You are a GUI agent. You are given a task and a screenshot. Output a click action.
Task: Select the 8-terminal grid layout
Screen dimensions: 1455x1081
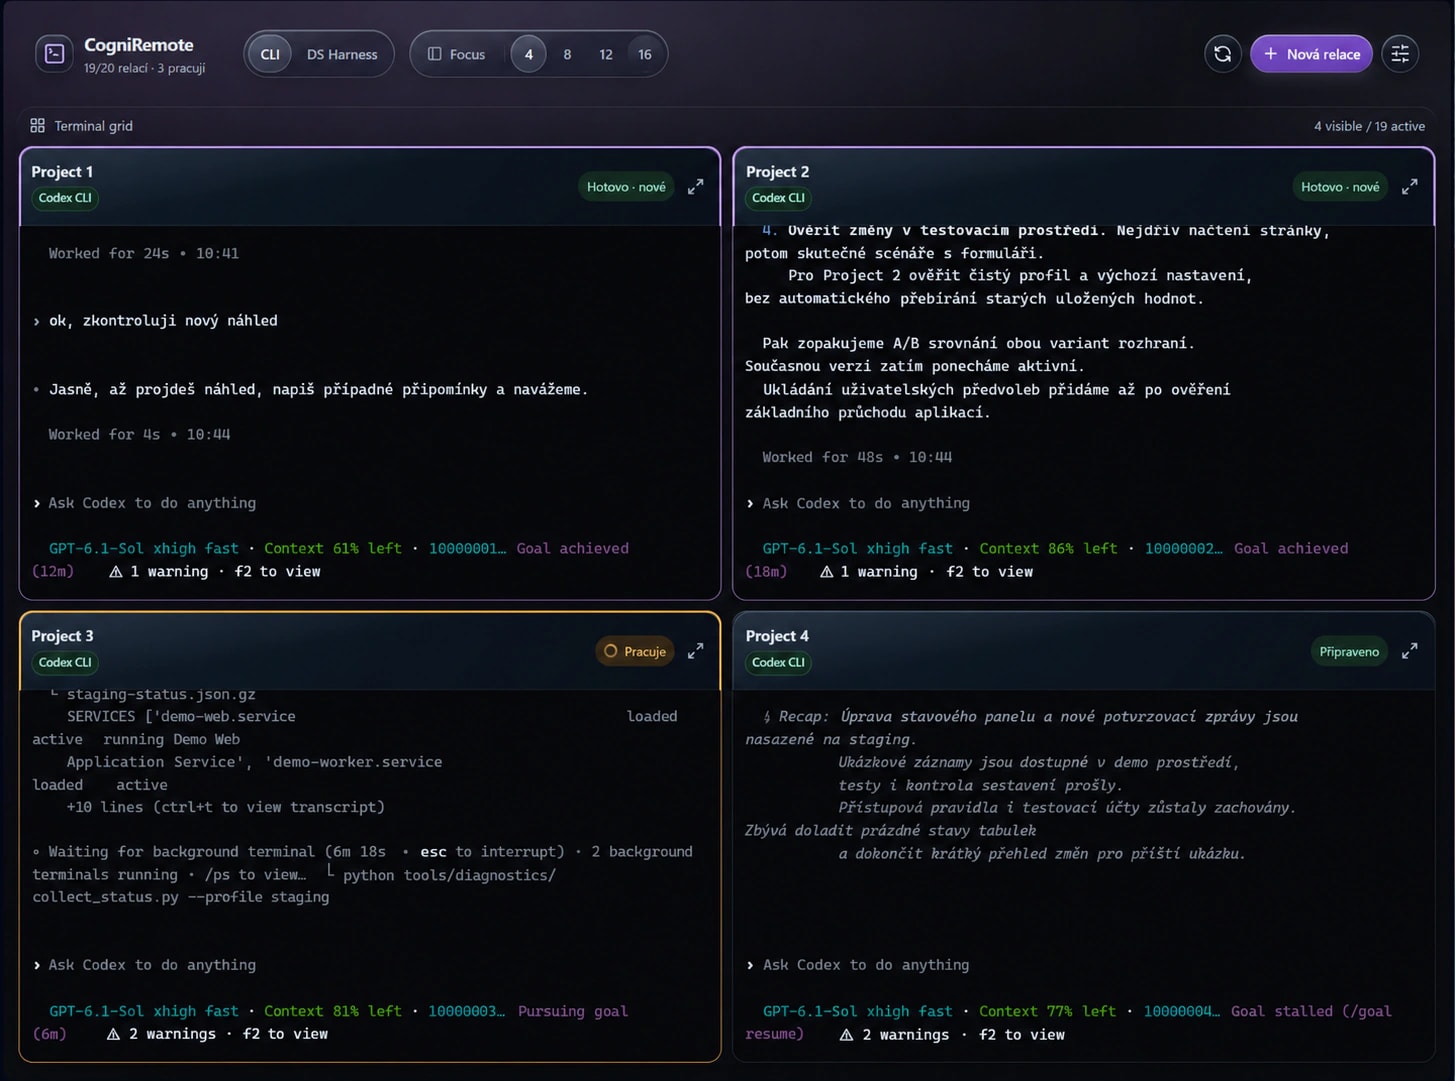567,54
